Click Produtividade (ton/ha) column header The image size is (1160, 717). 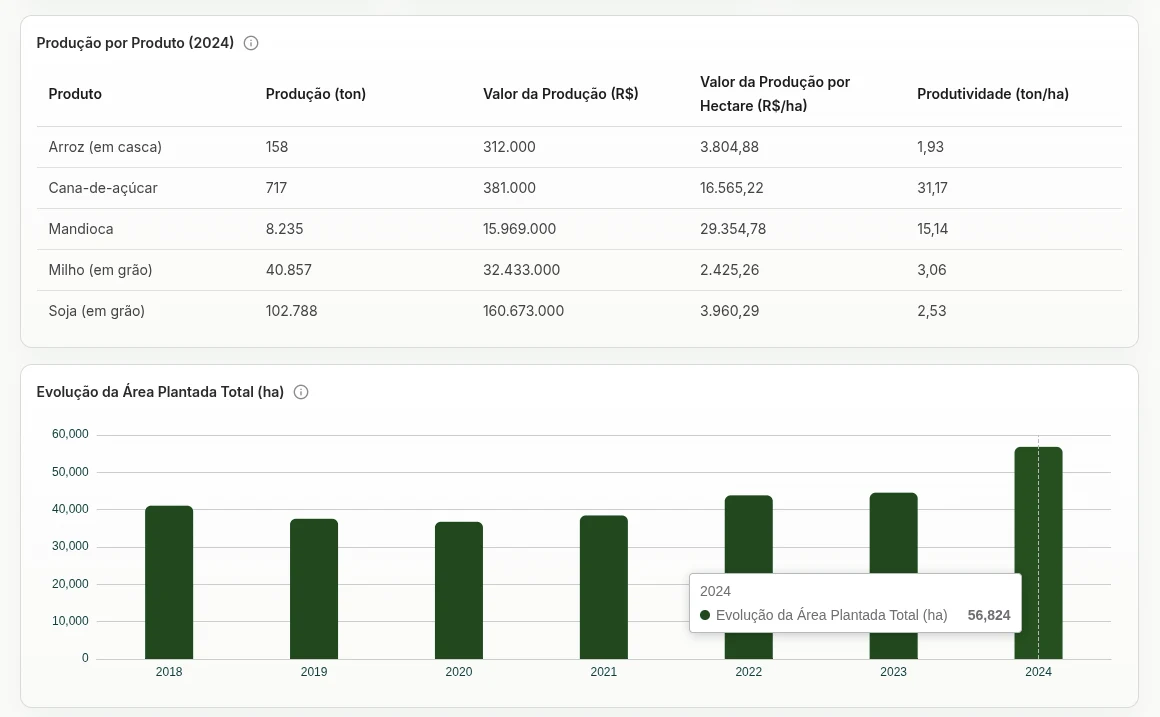(993, 94)
